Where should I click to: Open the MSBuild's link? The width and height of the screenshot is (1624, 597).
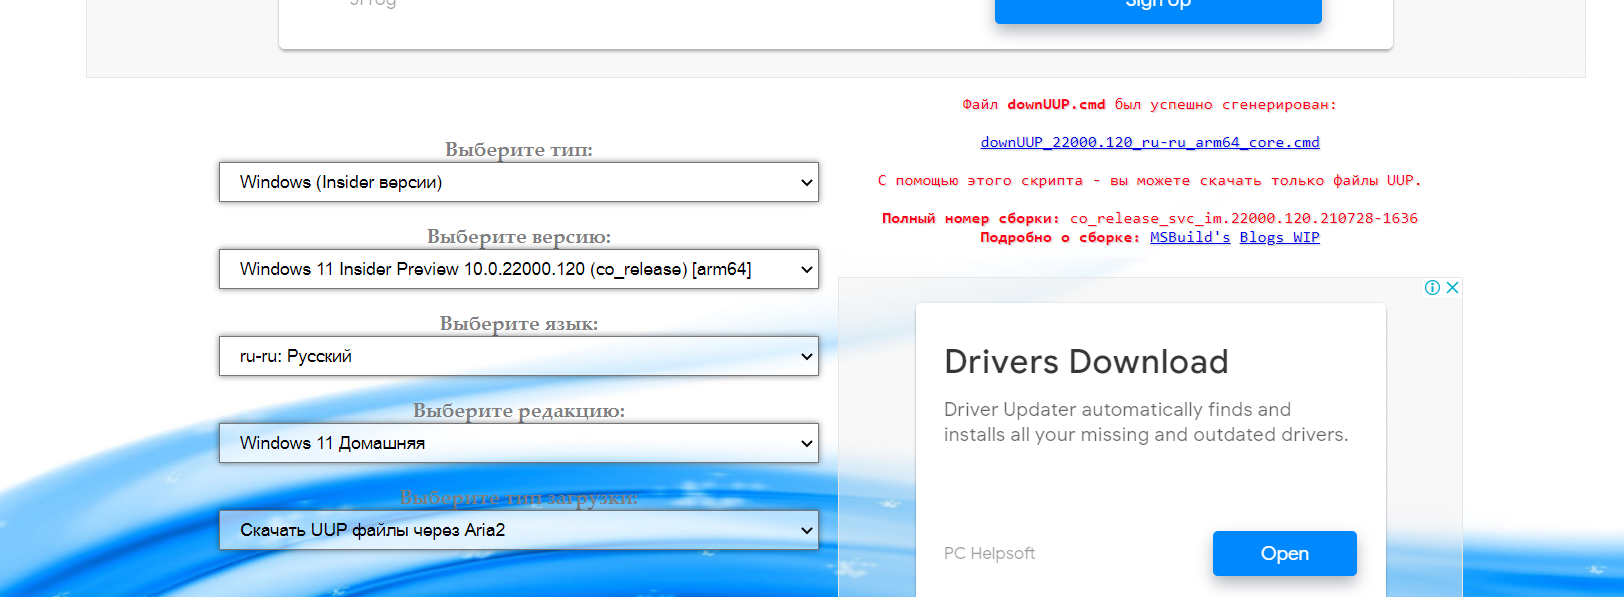(1190, 237)
